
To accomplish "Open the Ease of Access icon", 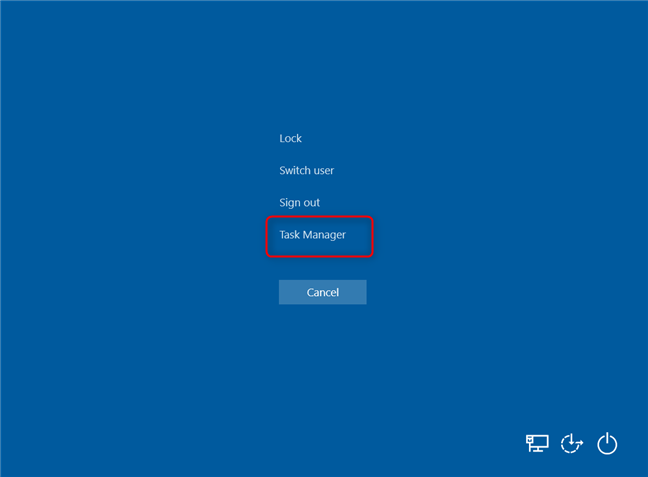I will point(571,444).
